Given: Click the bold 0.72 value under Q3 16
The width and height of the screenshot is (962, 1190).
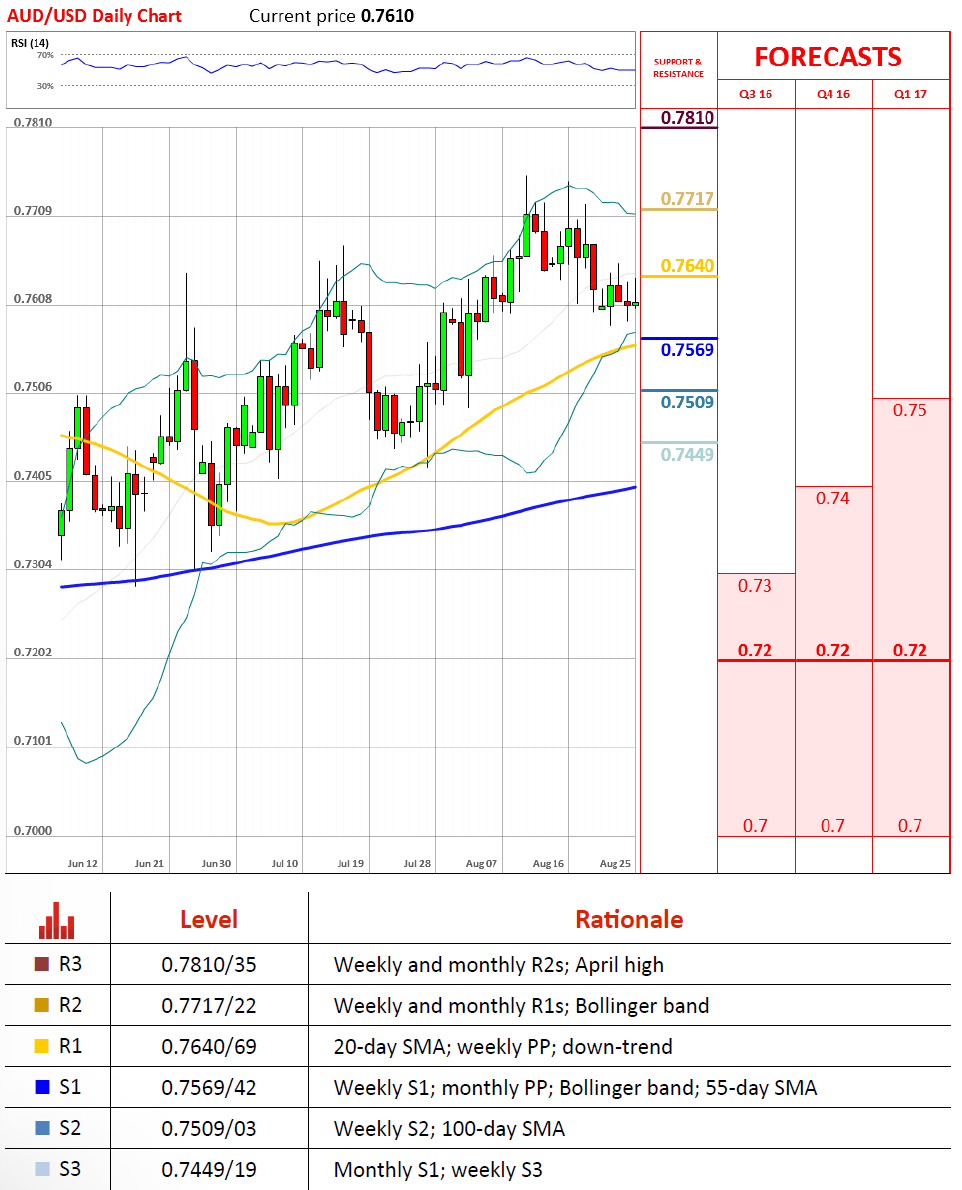Looking at the screenshot, I should click(755, 650).
